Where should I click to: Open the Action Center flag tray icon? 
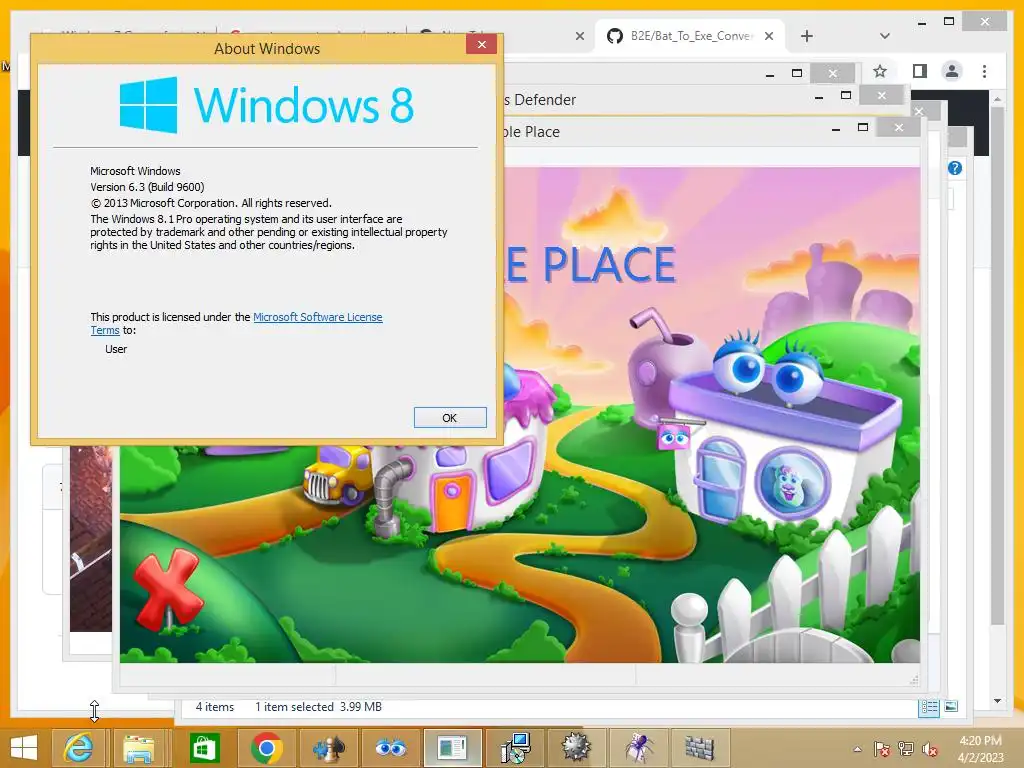(882, 749)
